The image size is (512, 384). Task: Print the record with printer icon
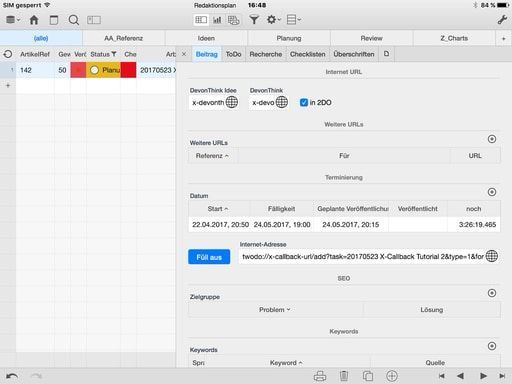(320, 376)
